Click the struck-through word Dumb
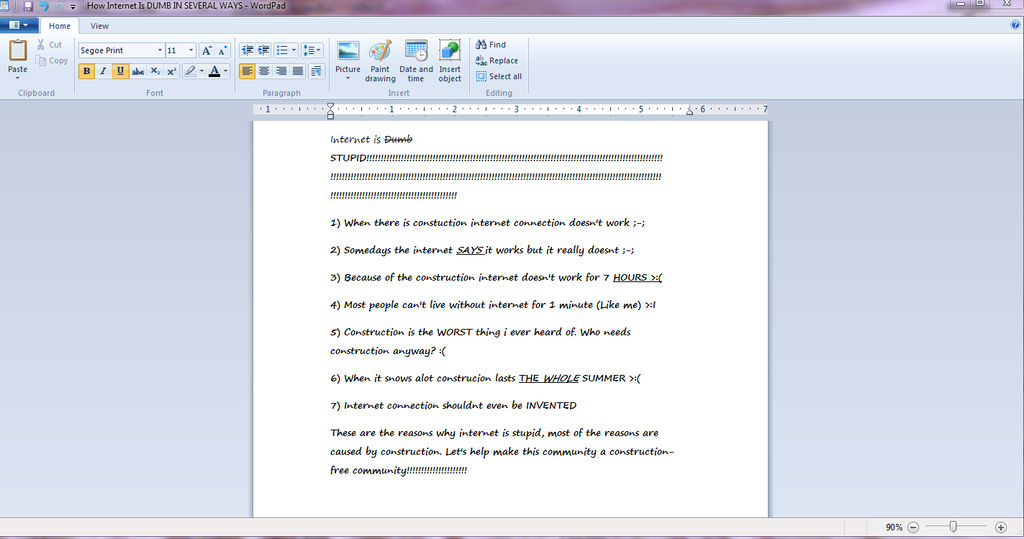 tap(398, 139)
